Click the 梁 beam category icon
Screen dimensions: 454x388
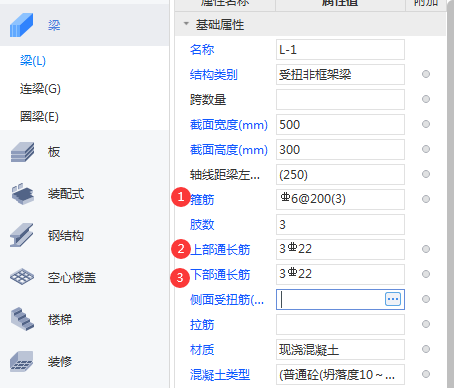coord(22,25)
